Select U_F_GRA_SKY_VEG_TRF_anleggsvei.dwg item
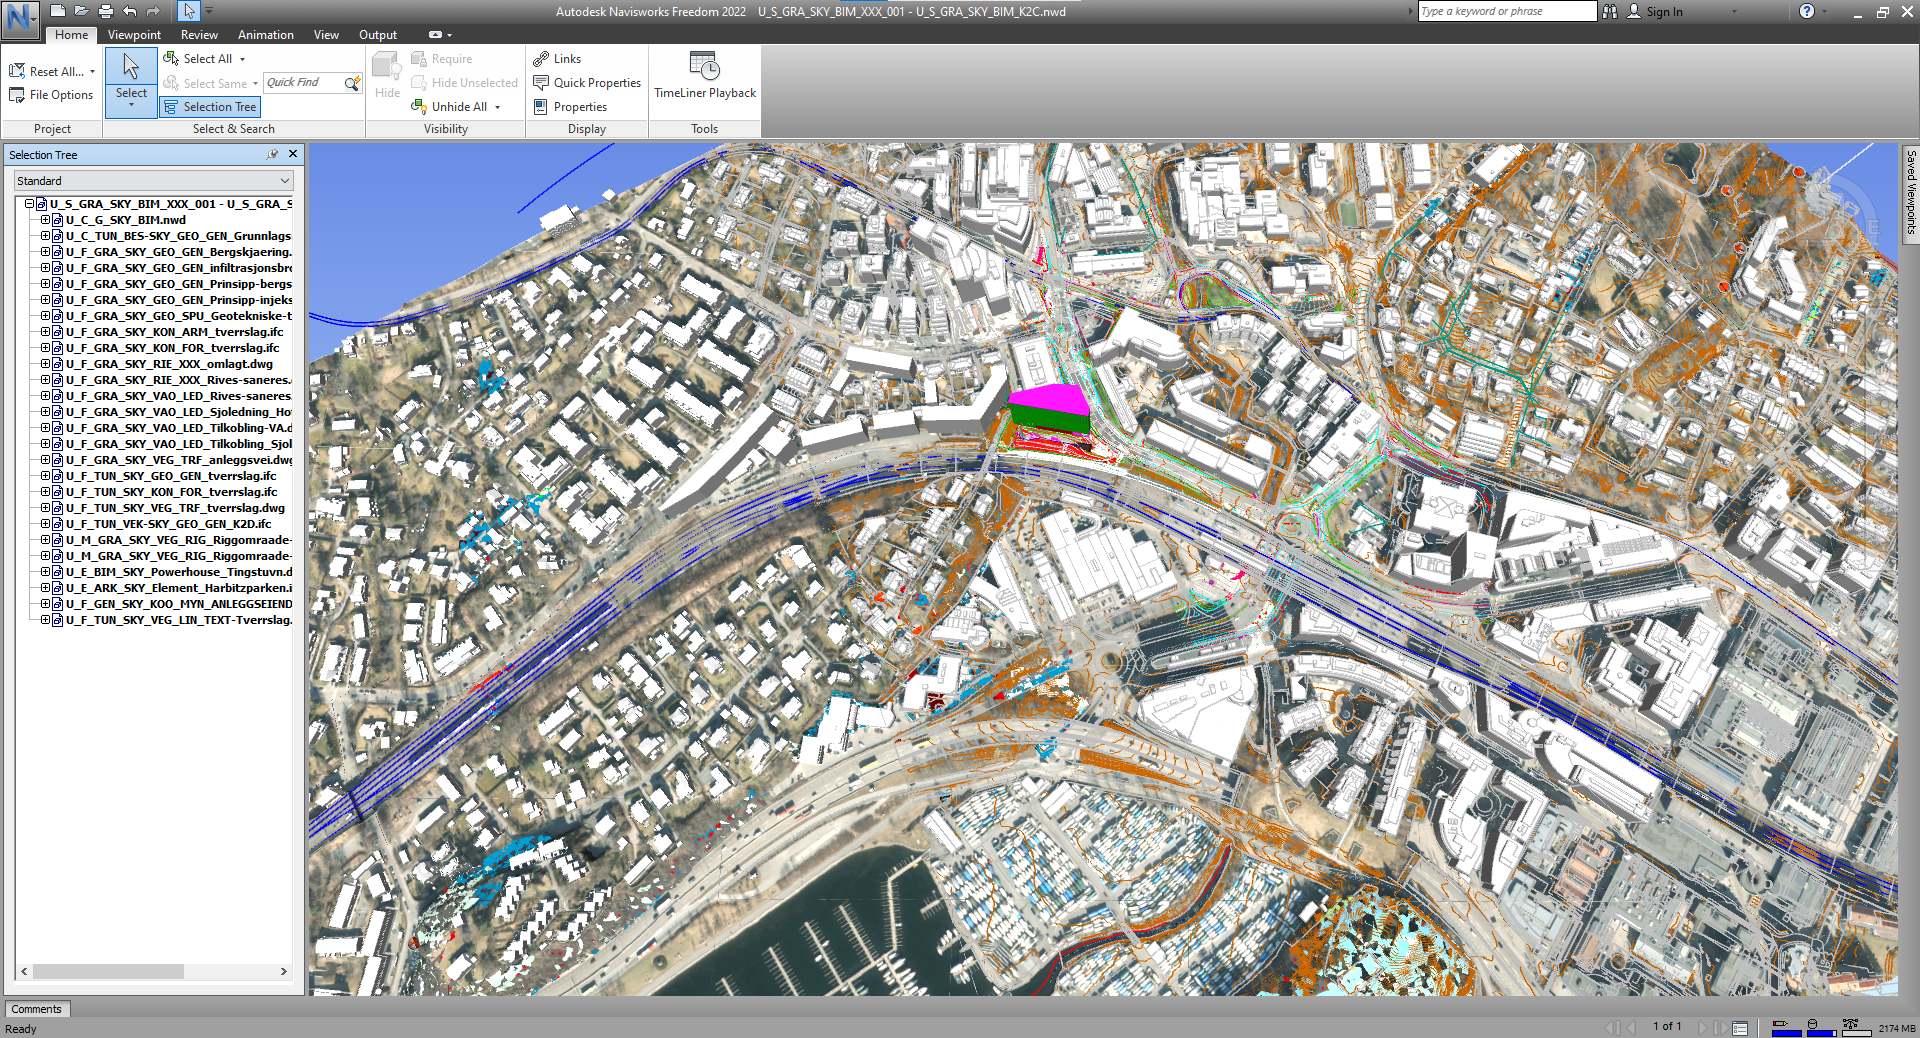This screenshot has width=1920, height=1038. pos(179,460)
